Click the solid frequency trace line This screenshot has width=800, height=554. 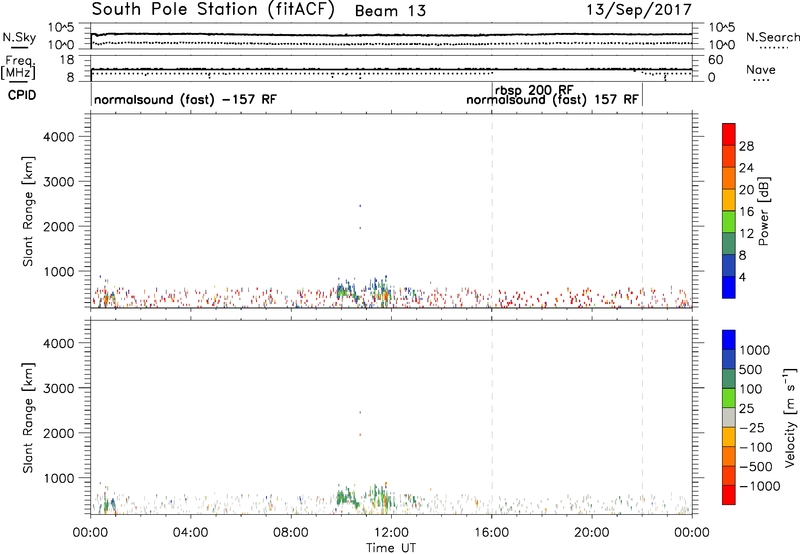391,69
